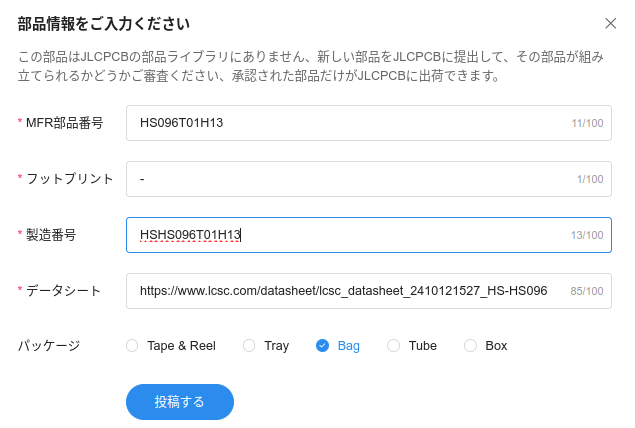Image resolution: width=635 pixels, height=428 pixels.
Task: Click the 製造番号 label
Action: coord(51,234)
